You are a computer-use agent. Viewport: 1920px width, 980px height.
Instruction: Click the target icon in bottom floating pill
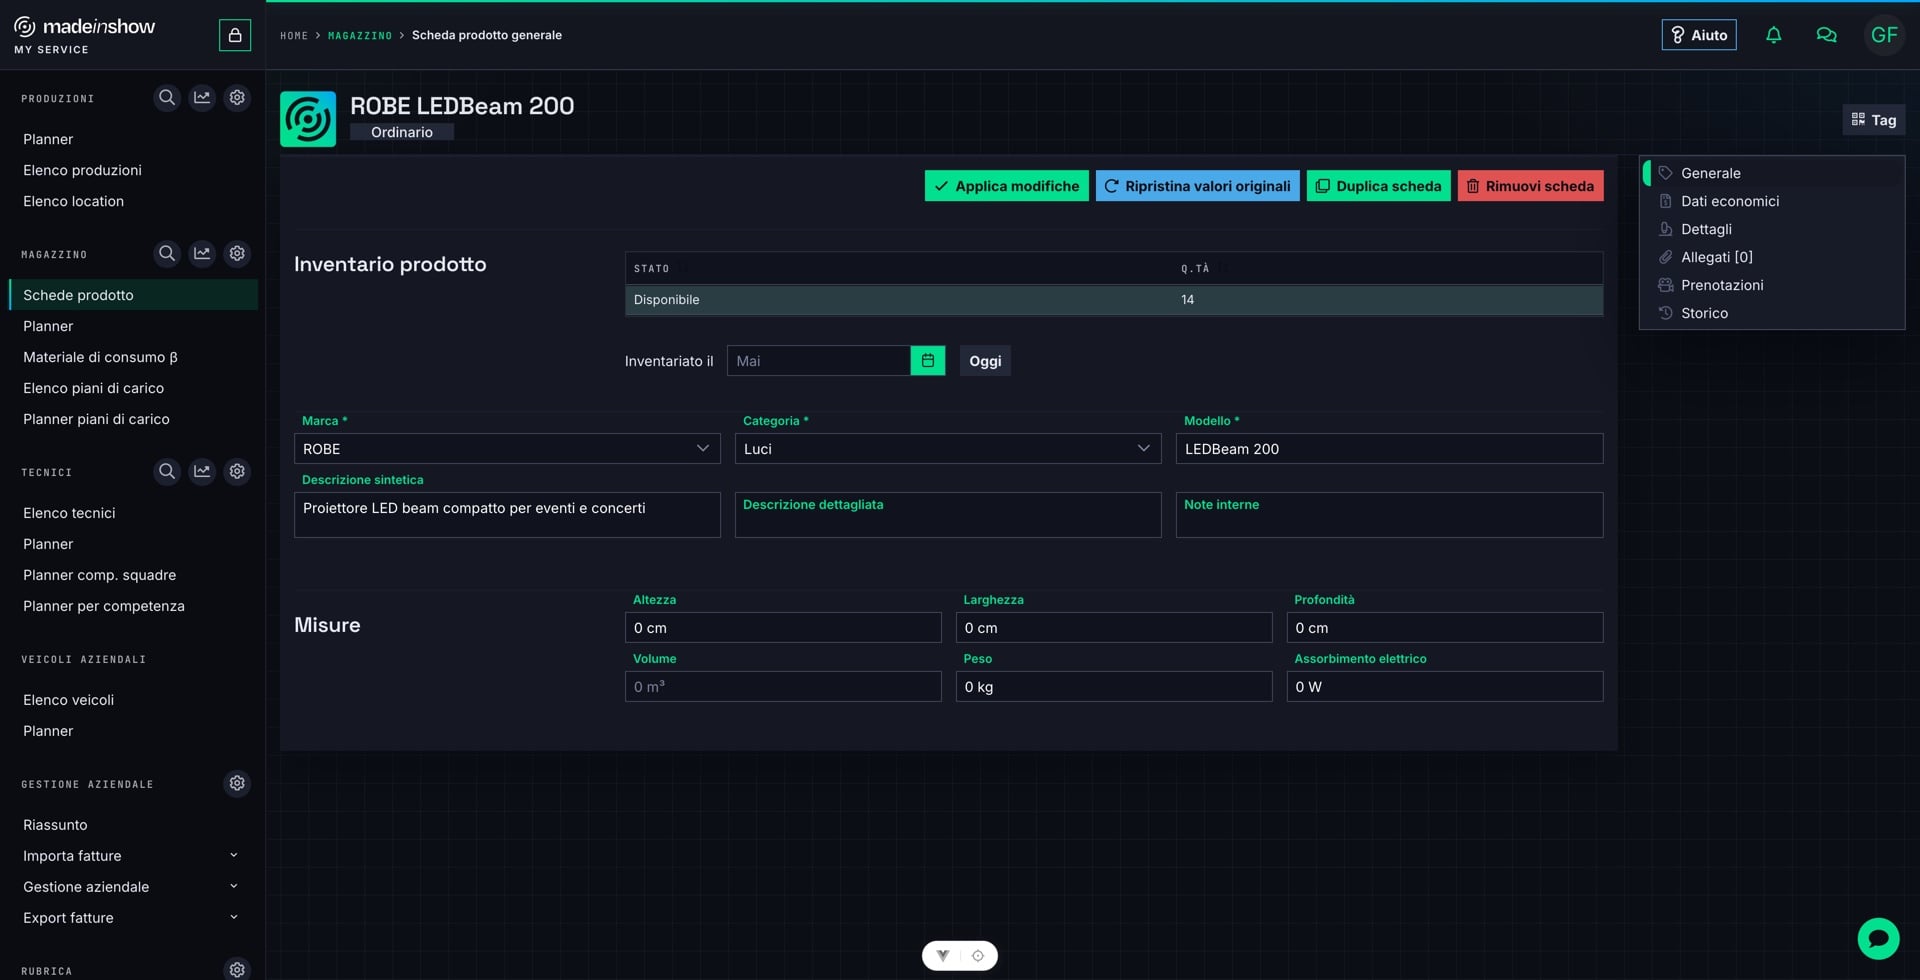coord(978,956)
